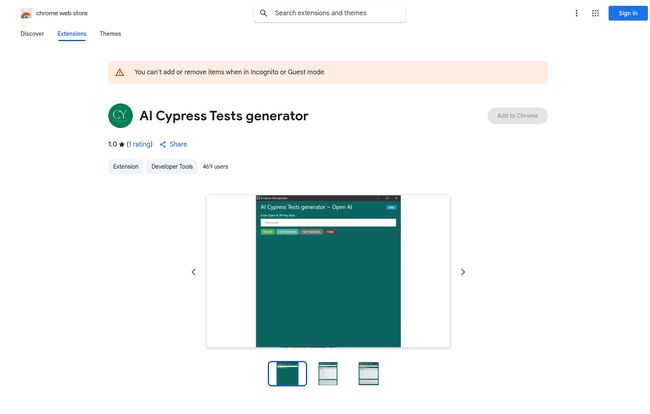Screen dimensions: 650x414
Task: Show the previous screenshot with left arrow
Action: (194, 272)
